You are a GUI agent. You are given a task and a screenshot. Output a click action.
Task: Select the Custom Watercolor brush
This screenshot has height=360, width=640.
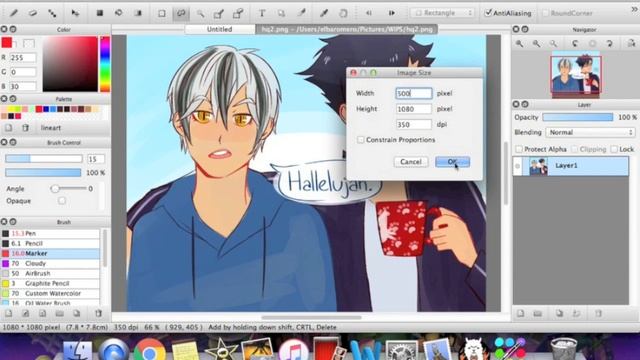tap(50, 293)
